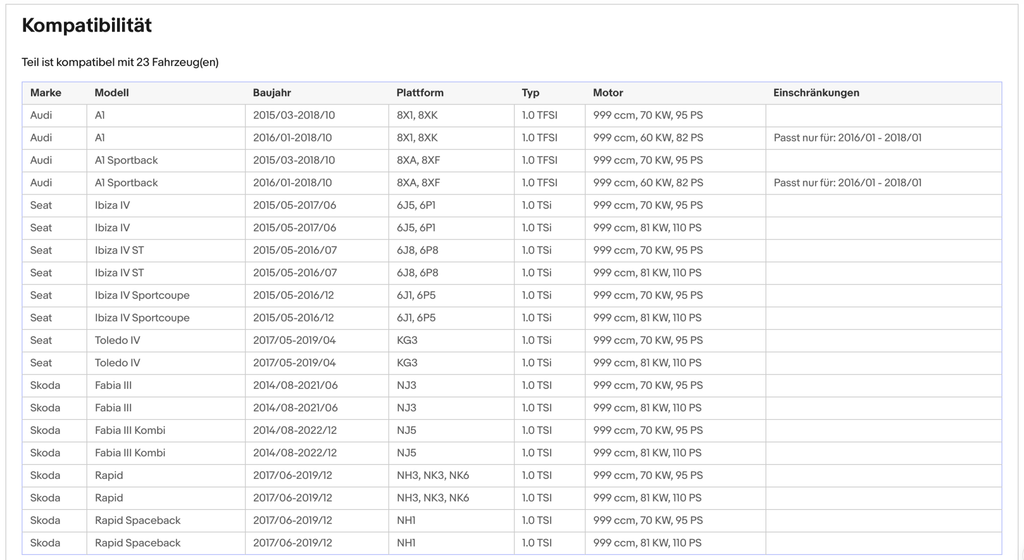This screenshot has width=1024, height=560.
Task: Click 'Seat' in Toledo IV 95 PS row
Action: (x=40, y=341)
